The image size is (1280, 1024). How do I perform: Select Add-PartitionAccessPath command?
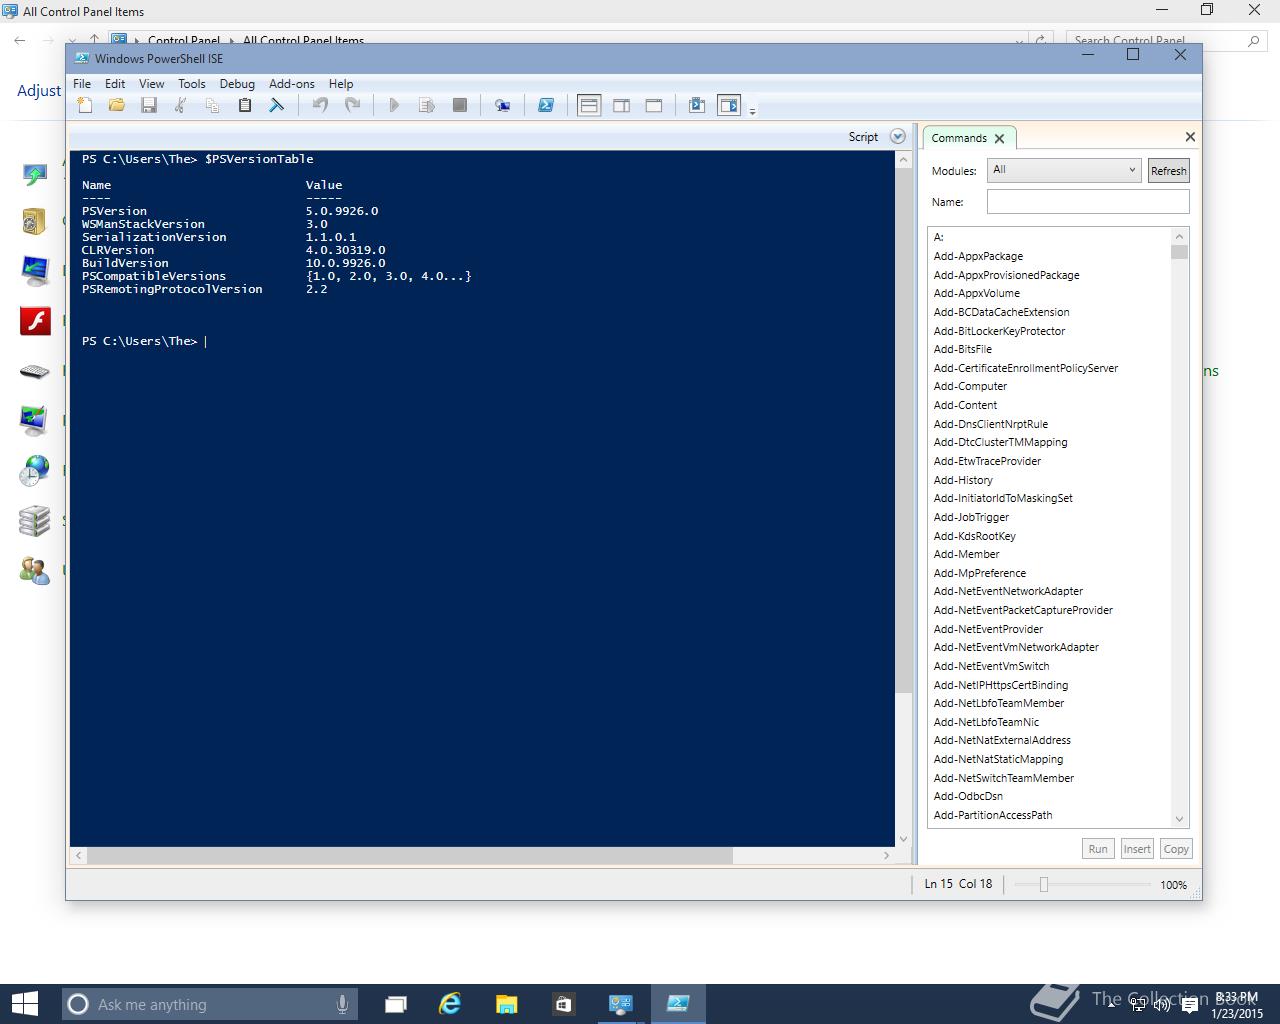(x=993, y=815)
